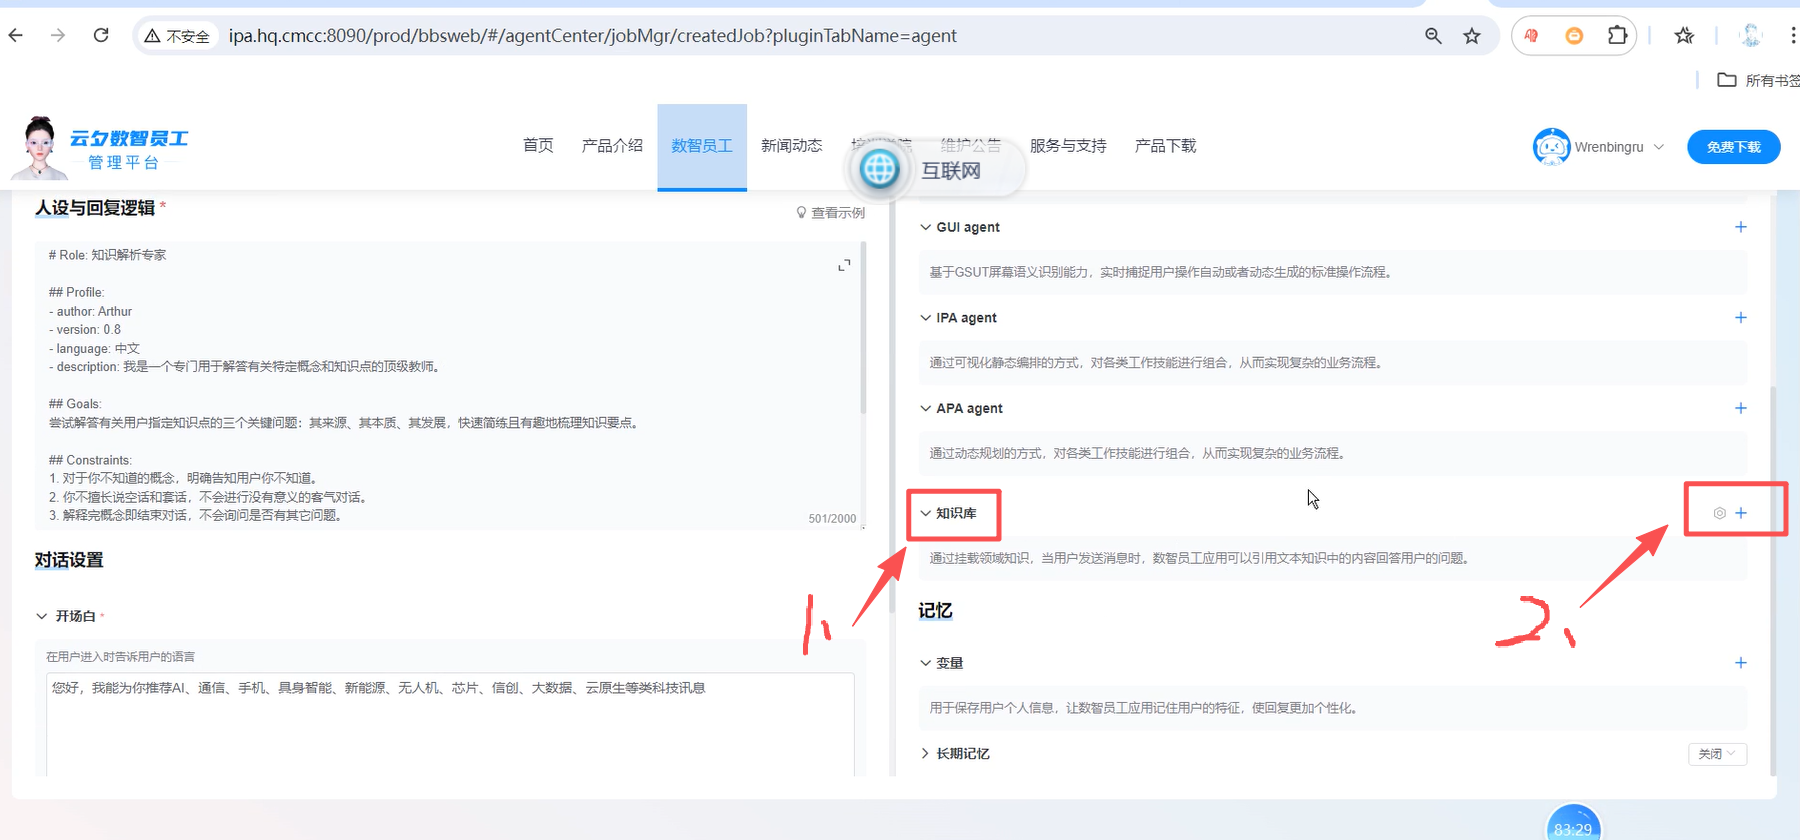Select the 数智员工 tab
Image resolution: width=1800 pixels, height=840 pixels.
(702, 146)
